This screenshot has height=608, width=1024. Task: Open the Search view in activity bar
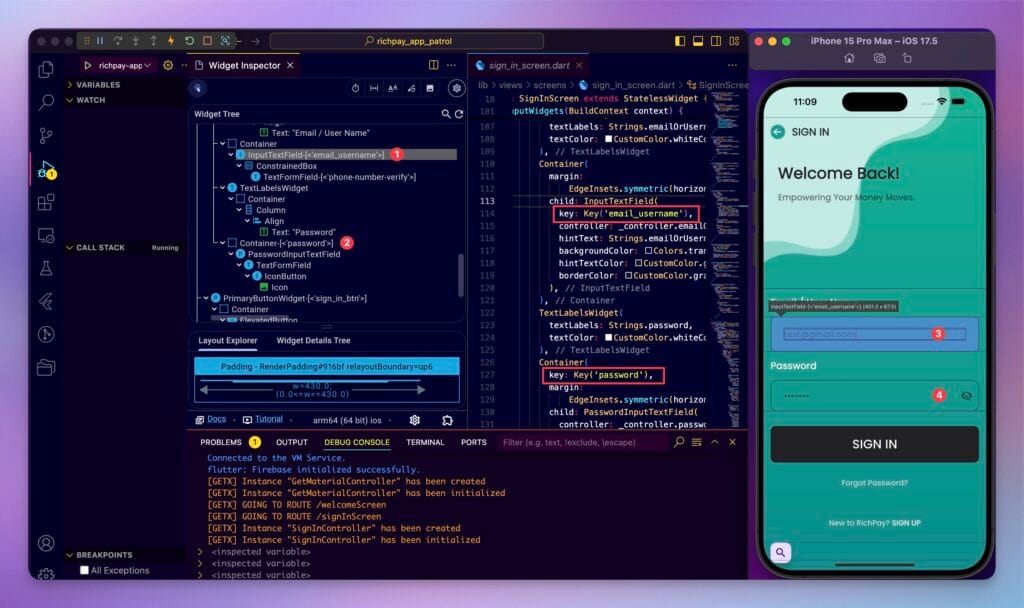click(x=46, y=103)
